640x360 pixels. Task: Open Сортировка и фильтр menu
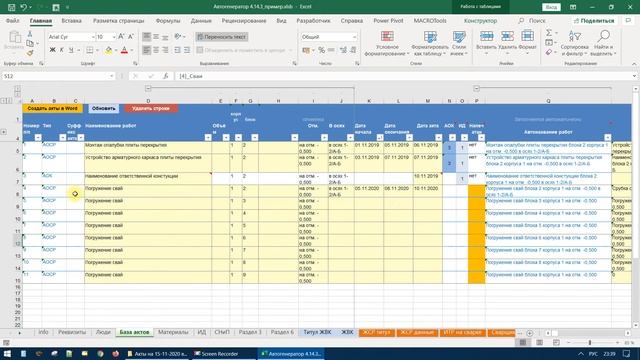tap(575, 43)
